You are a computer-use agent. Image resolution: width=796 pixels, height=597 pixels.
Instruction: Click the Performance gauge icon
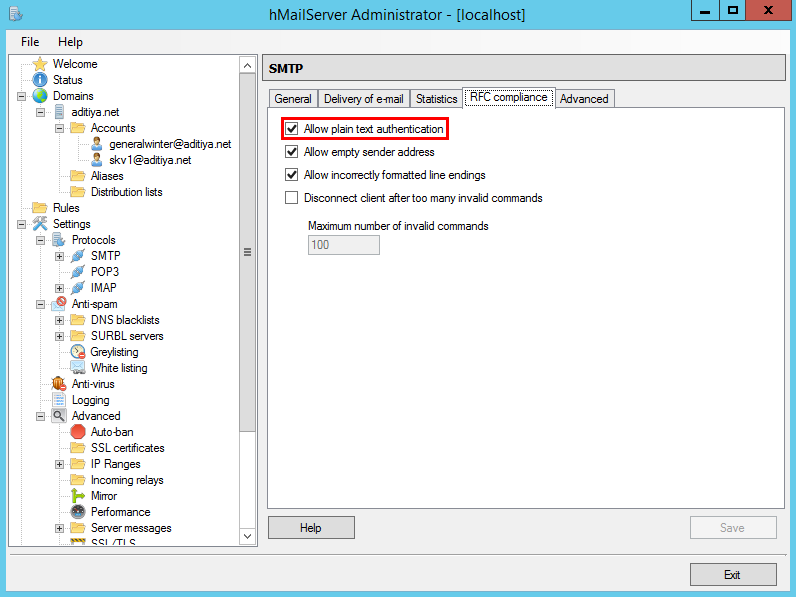click(78, 512)
